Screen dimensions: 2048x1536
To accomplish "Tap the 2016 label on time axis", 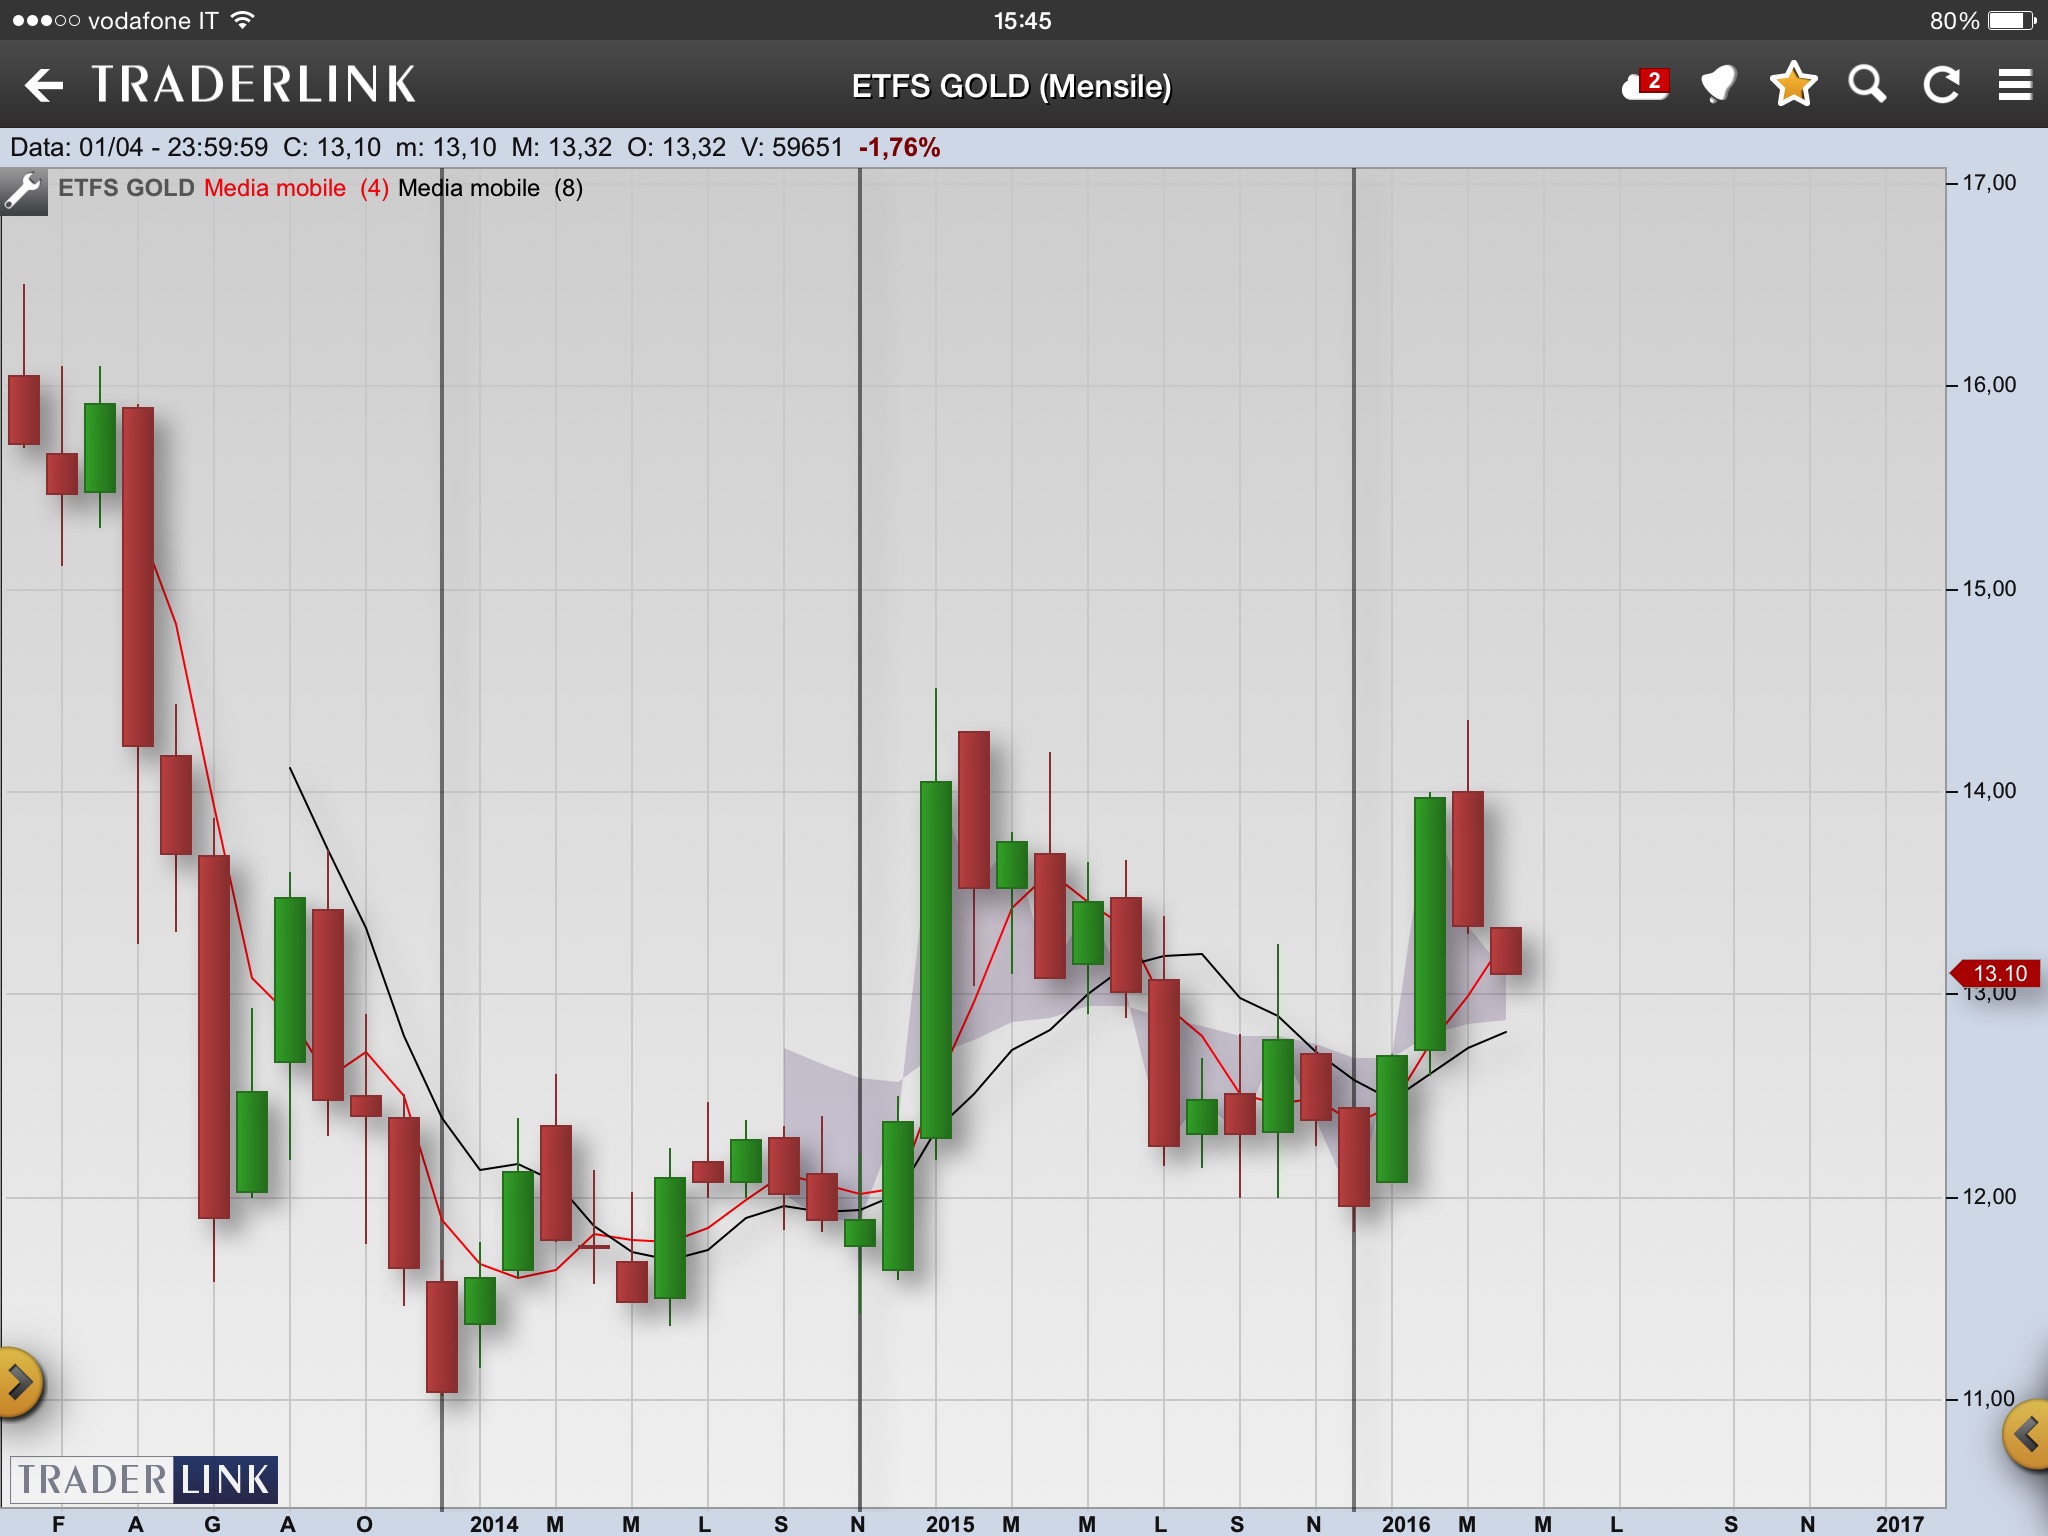I will click(1406, 1524).
